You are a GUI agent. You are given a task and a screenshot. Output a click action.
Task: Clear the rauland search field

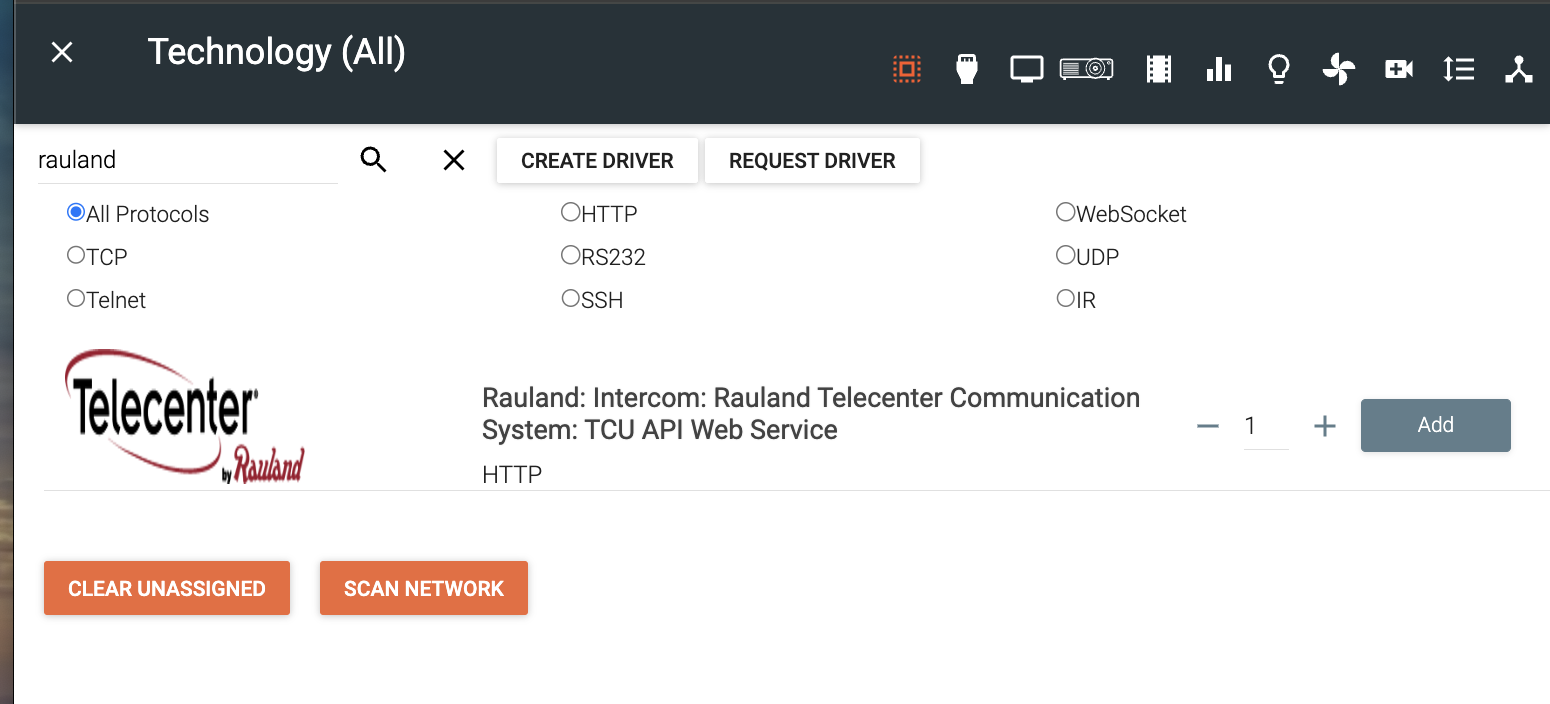point(453,160)
